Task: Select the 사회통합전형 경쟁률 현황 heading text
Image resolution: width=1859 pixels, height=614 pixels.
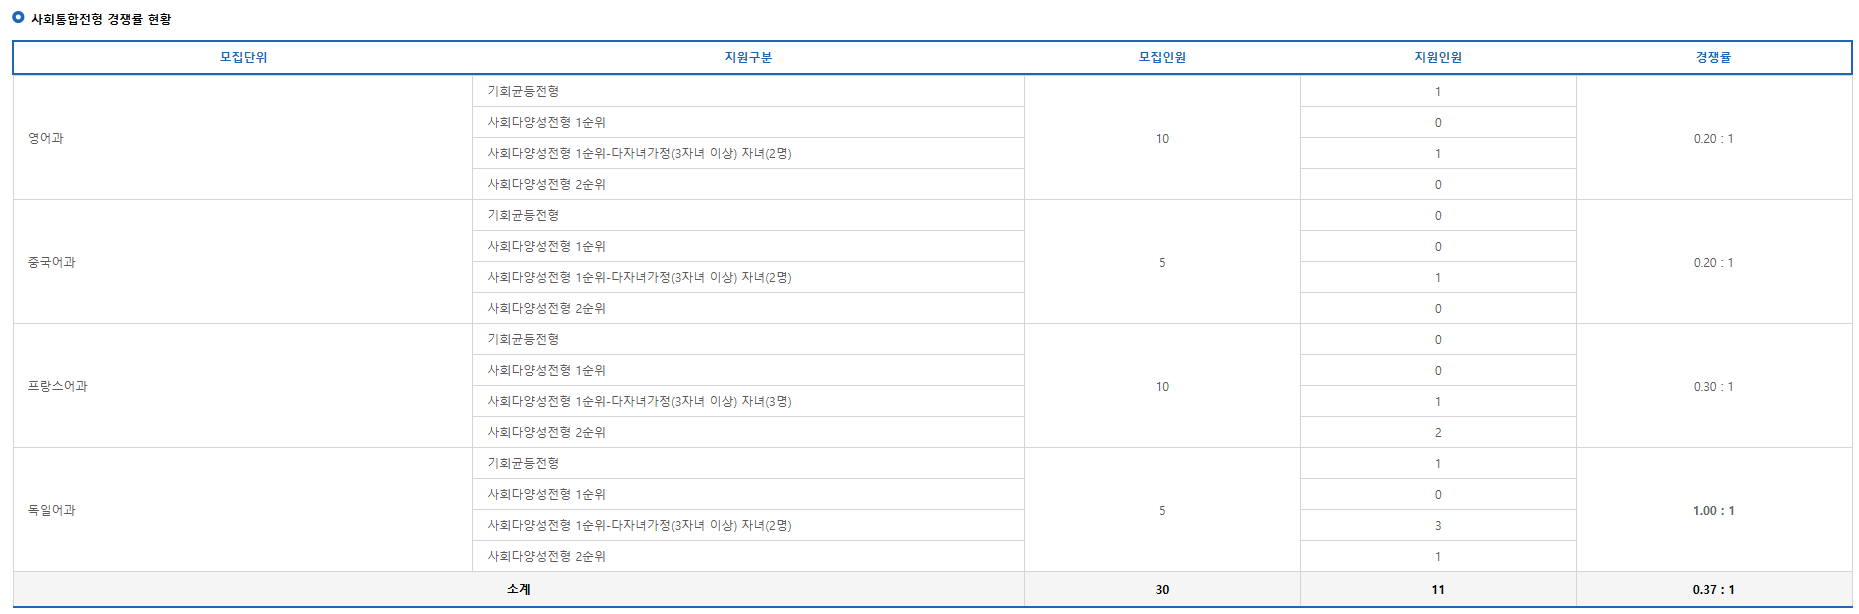Action: 101,19
